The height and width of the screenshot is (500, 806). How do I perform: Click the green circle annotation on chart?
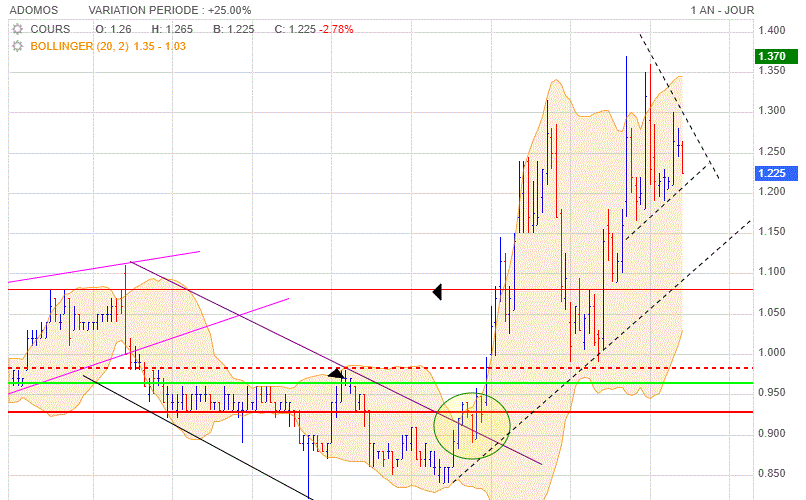472,425
